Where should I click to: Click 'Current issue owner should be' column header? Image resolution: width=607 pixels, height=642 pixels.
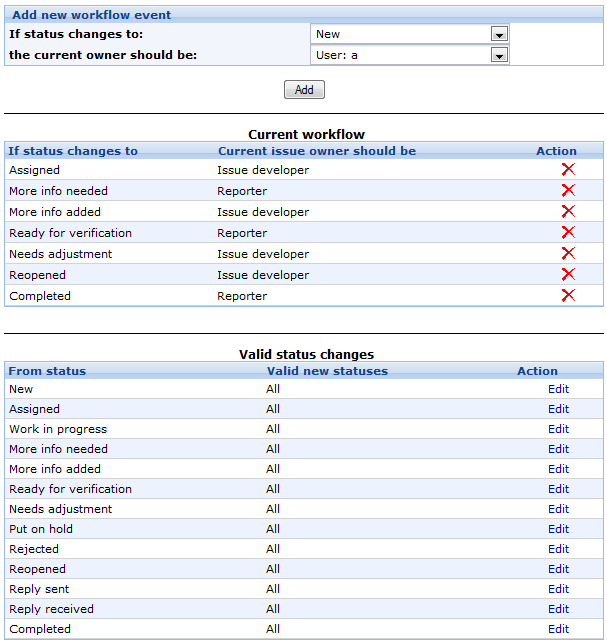317,151
